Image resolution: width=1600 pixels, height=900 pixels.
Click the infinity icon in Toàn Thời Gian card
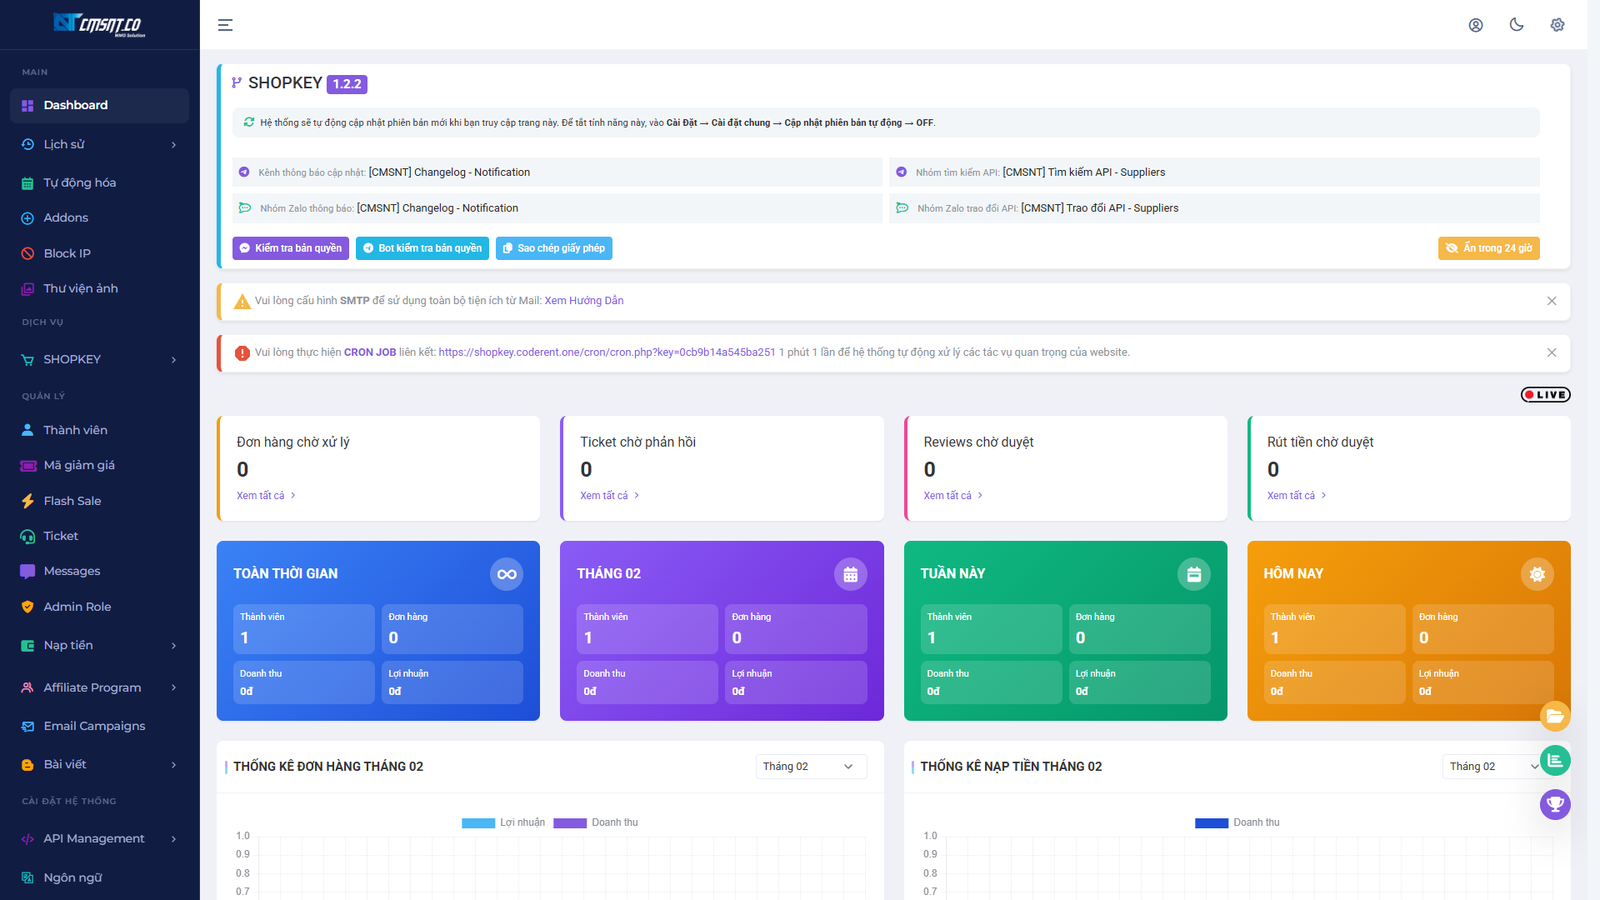pos(507,574)
